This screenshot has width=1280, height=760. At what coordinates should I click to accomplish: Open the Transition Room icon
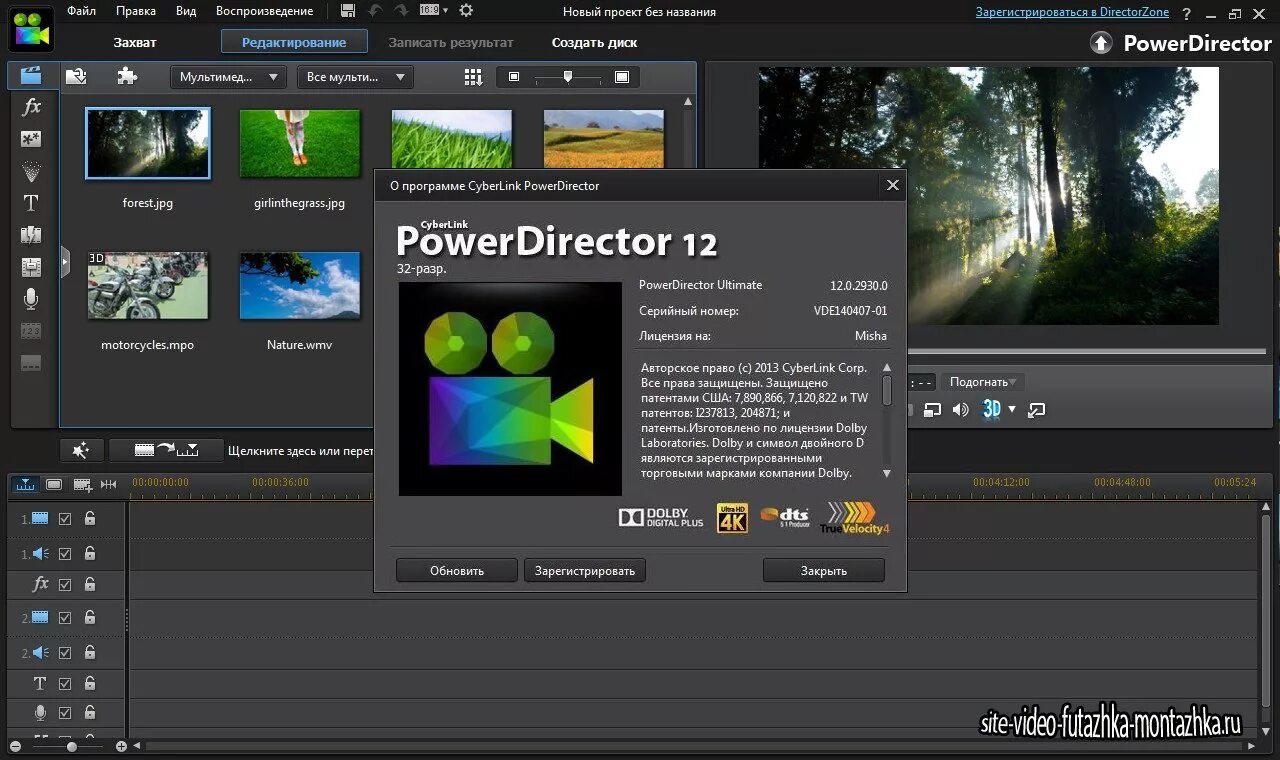pos(31,235)
